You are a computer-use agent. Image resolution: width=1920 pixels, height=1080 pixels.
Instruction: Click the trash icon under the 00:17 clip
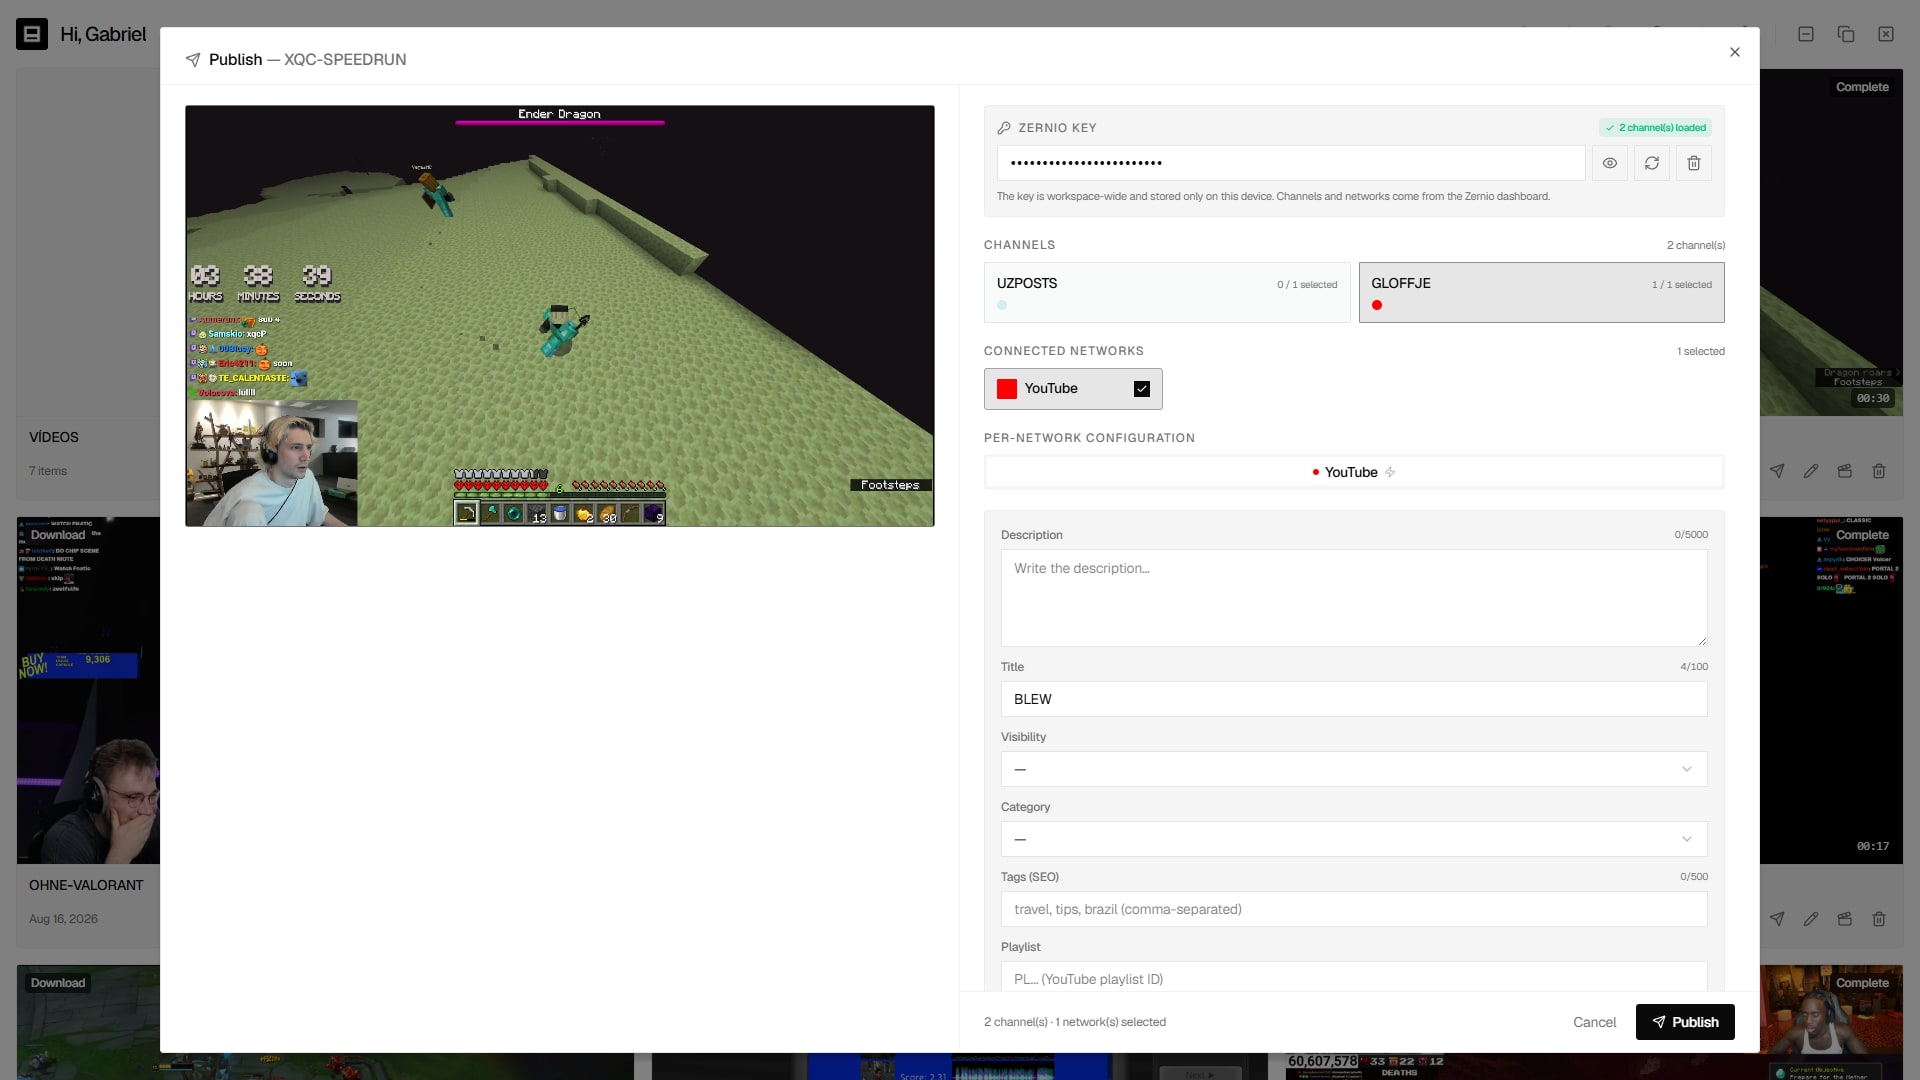[x=1879, y=919]
